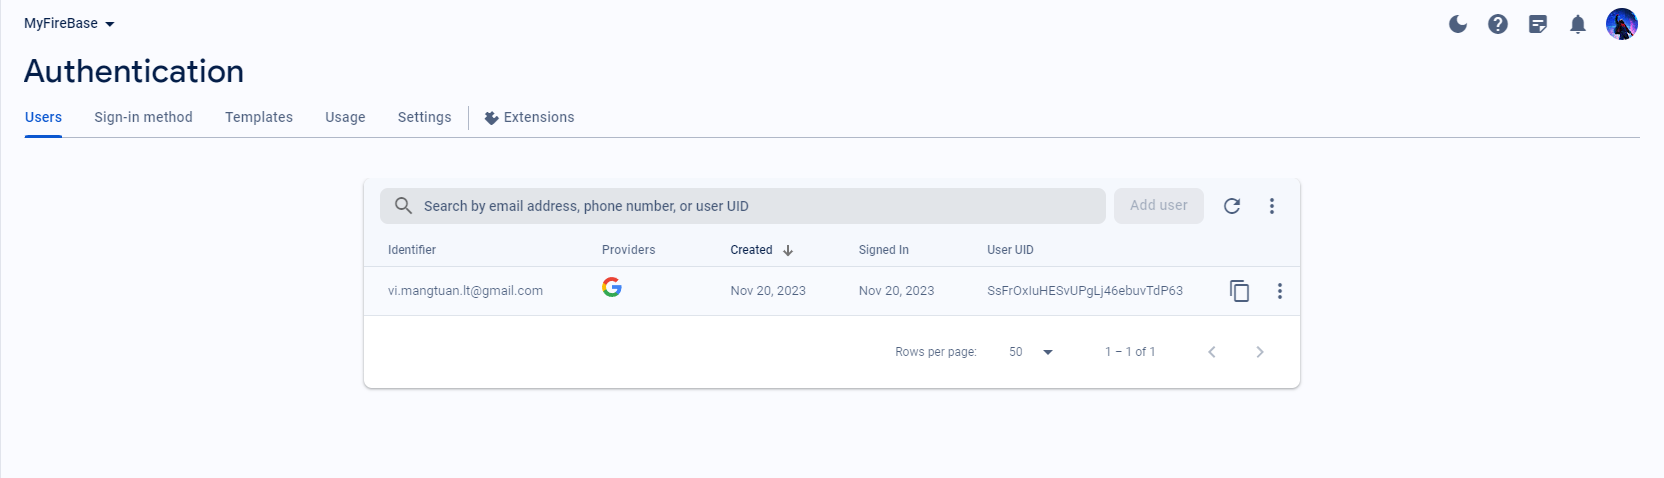Refresh the users list
Screen dimensions: 1664x478
point(1232,206)
